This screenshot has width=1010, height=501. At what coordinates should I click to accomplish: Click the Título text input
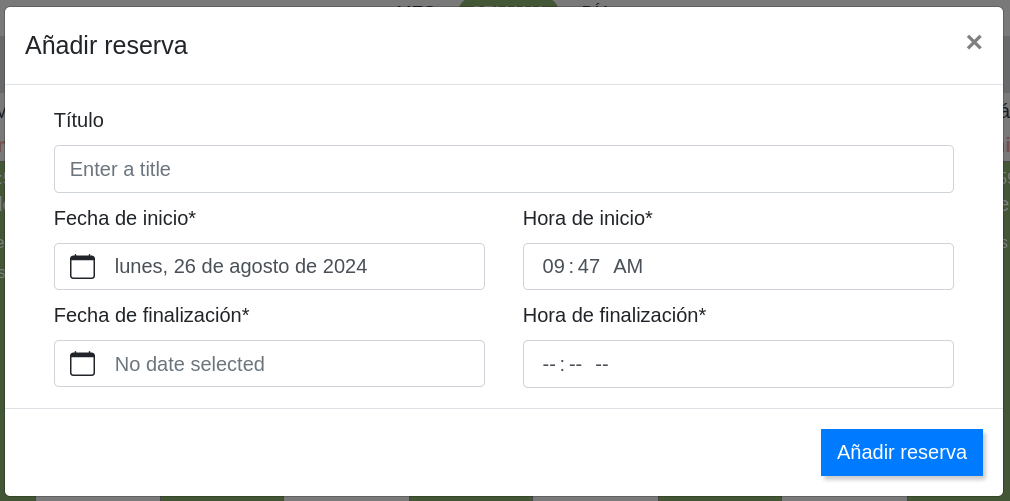pyautogui.click(x=503, y=169)
